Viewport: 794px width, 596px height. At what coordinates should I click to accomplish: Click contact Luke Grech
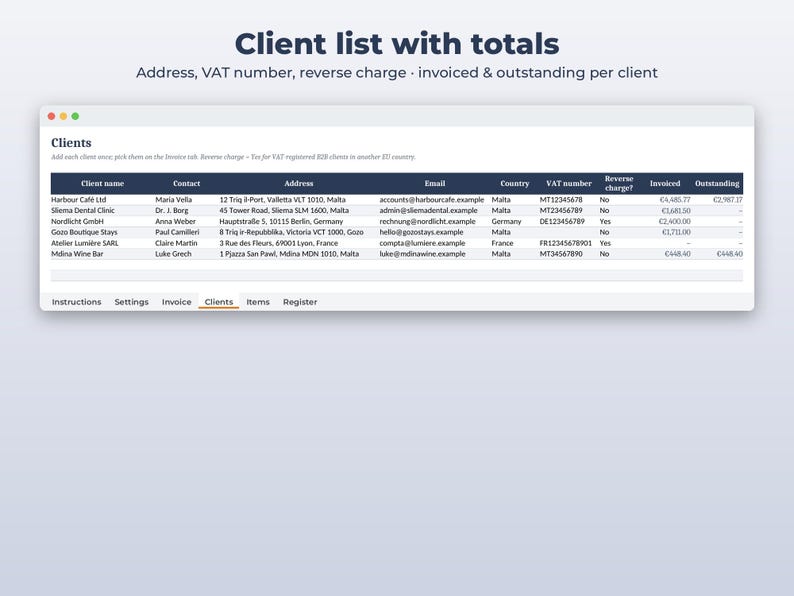(x=174, y=254)
